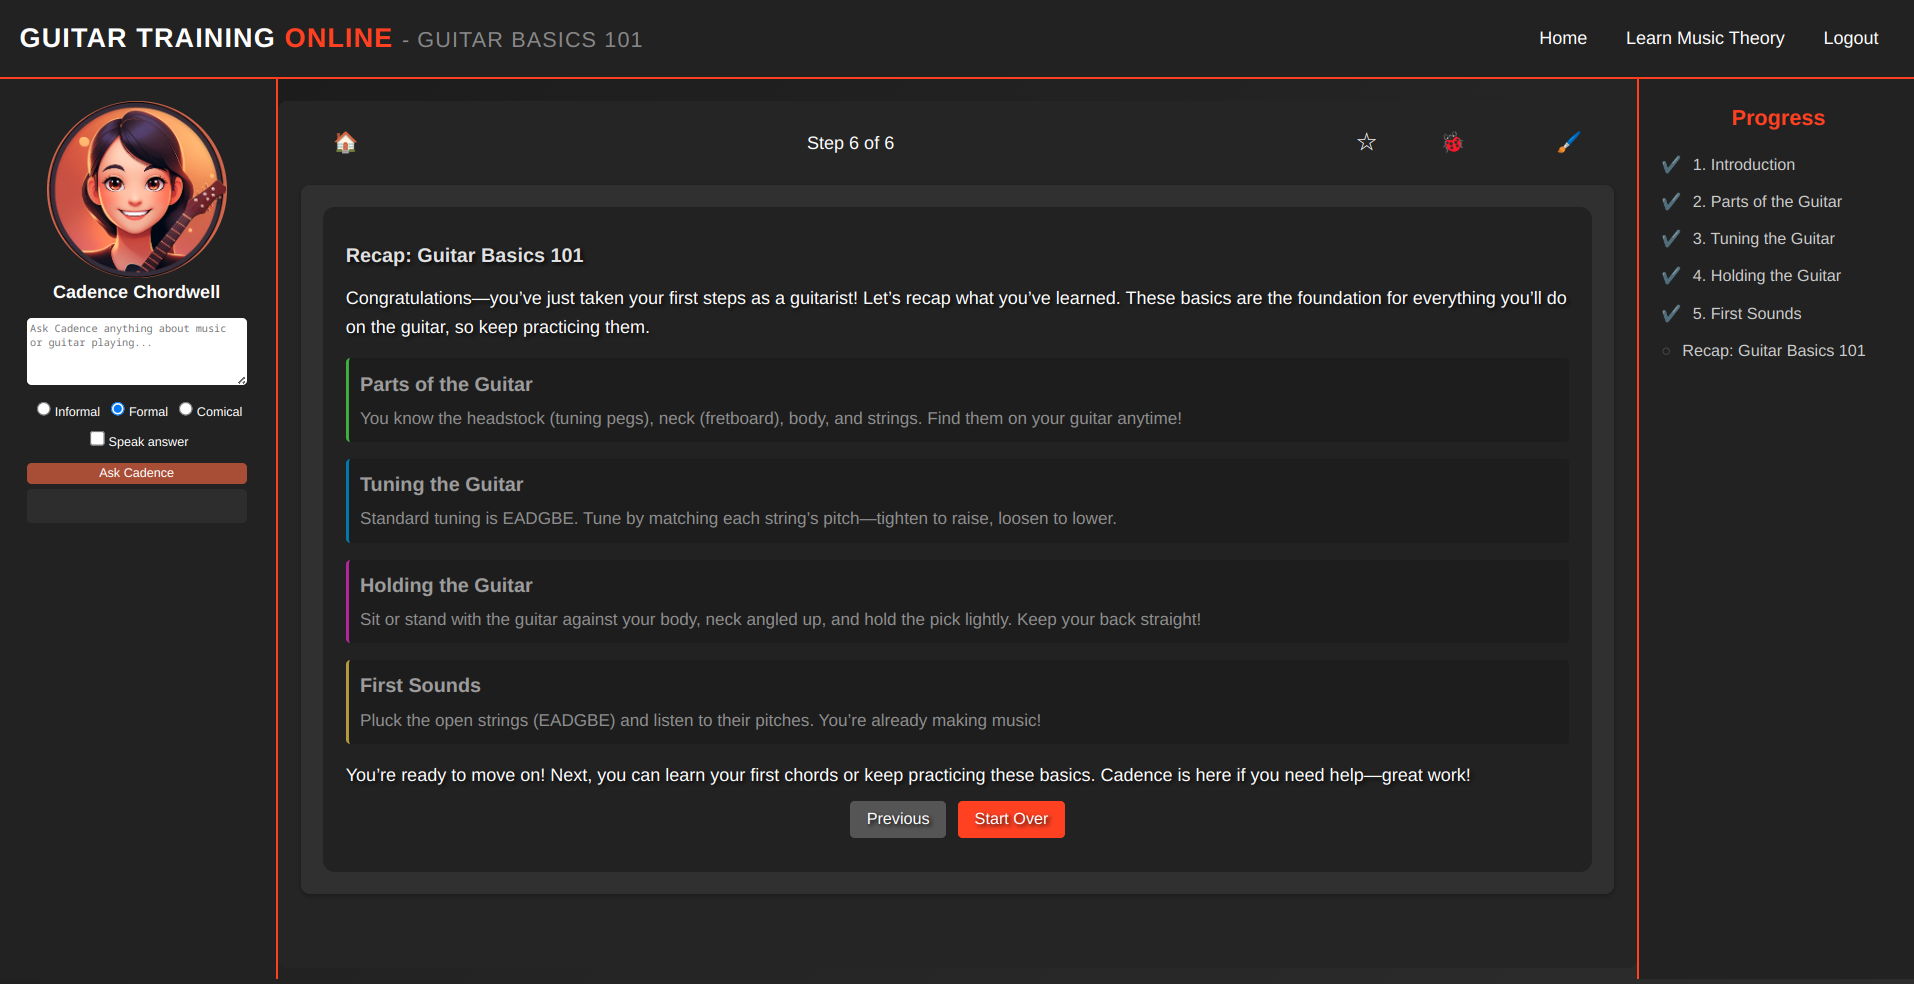
Task: Click the checkmark beside First Sounds
Action: 1670,314
